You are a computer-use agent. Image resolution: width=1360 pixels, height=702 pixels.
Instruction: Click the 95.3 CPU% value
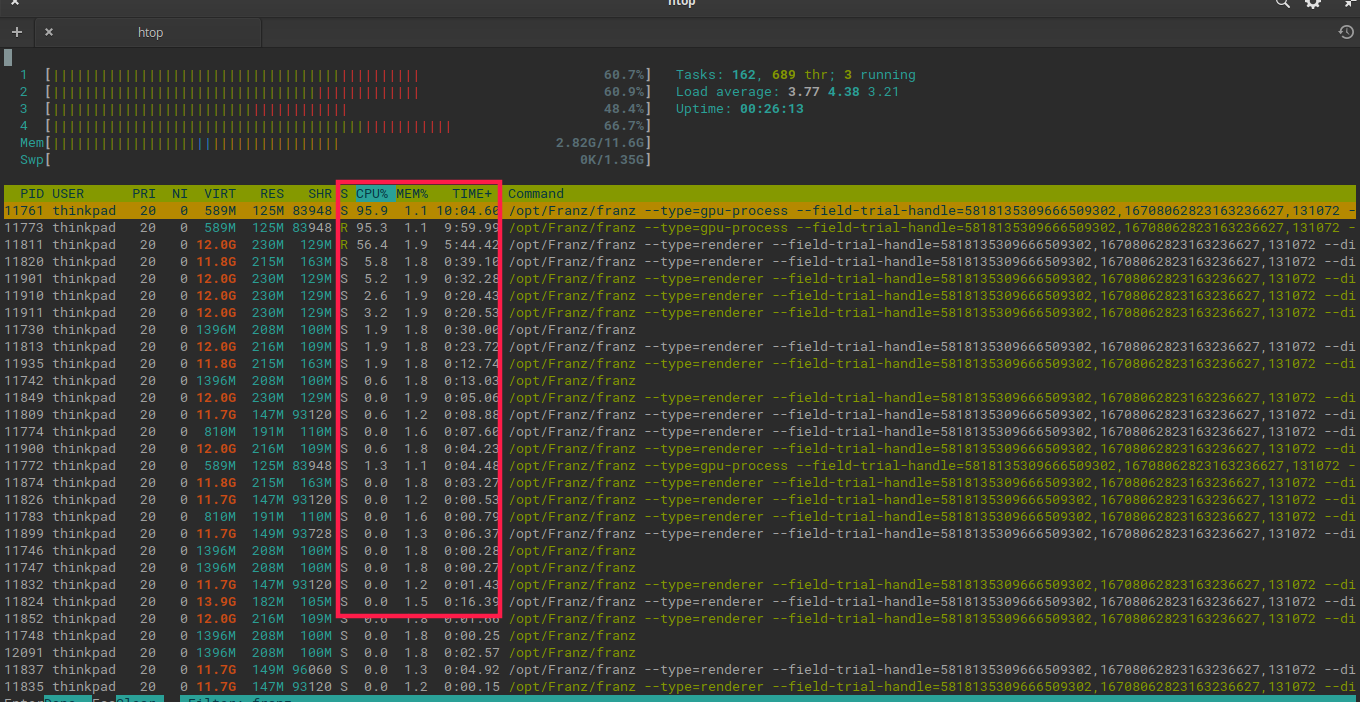tap(372, 228)
